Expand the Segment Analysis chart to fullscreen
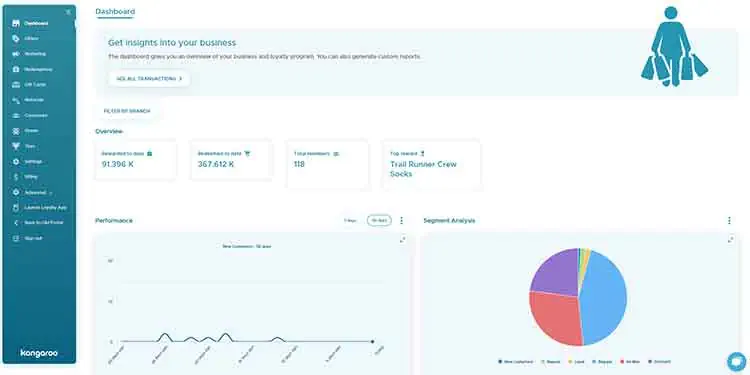Screen dimensions: 750x375 point(730,239)
